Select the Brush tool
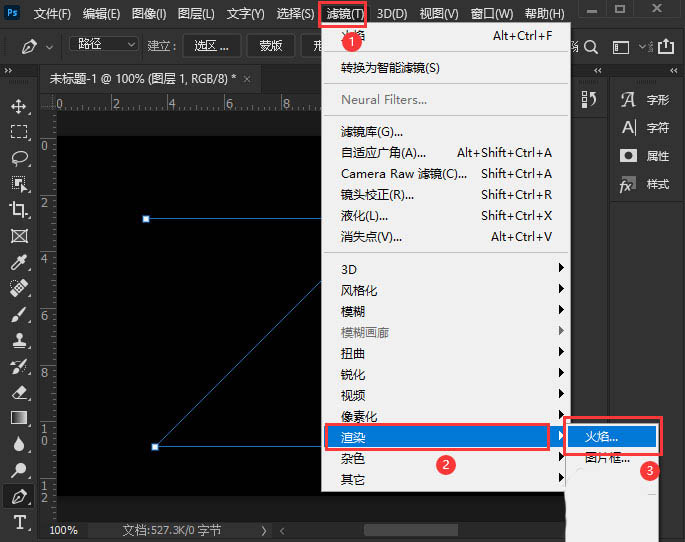The width and height of the screenshot is (685, 542). 18,314
